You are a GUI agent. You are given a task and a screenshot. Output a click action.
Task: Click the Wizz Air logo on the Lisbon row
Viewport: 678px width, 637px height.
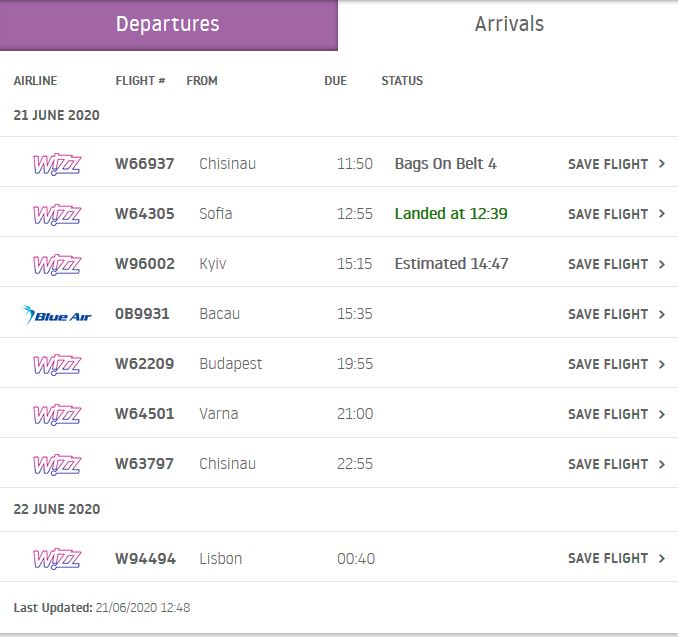[x=57, y=559]
